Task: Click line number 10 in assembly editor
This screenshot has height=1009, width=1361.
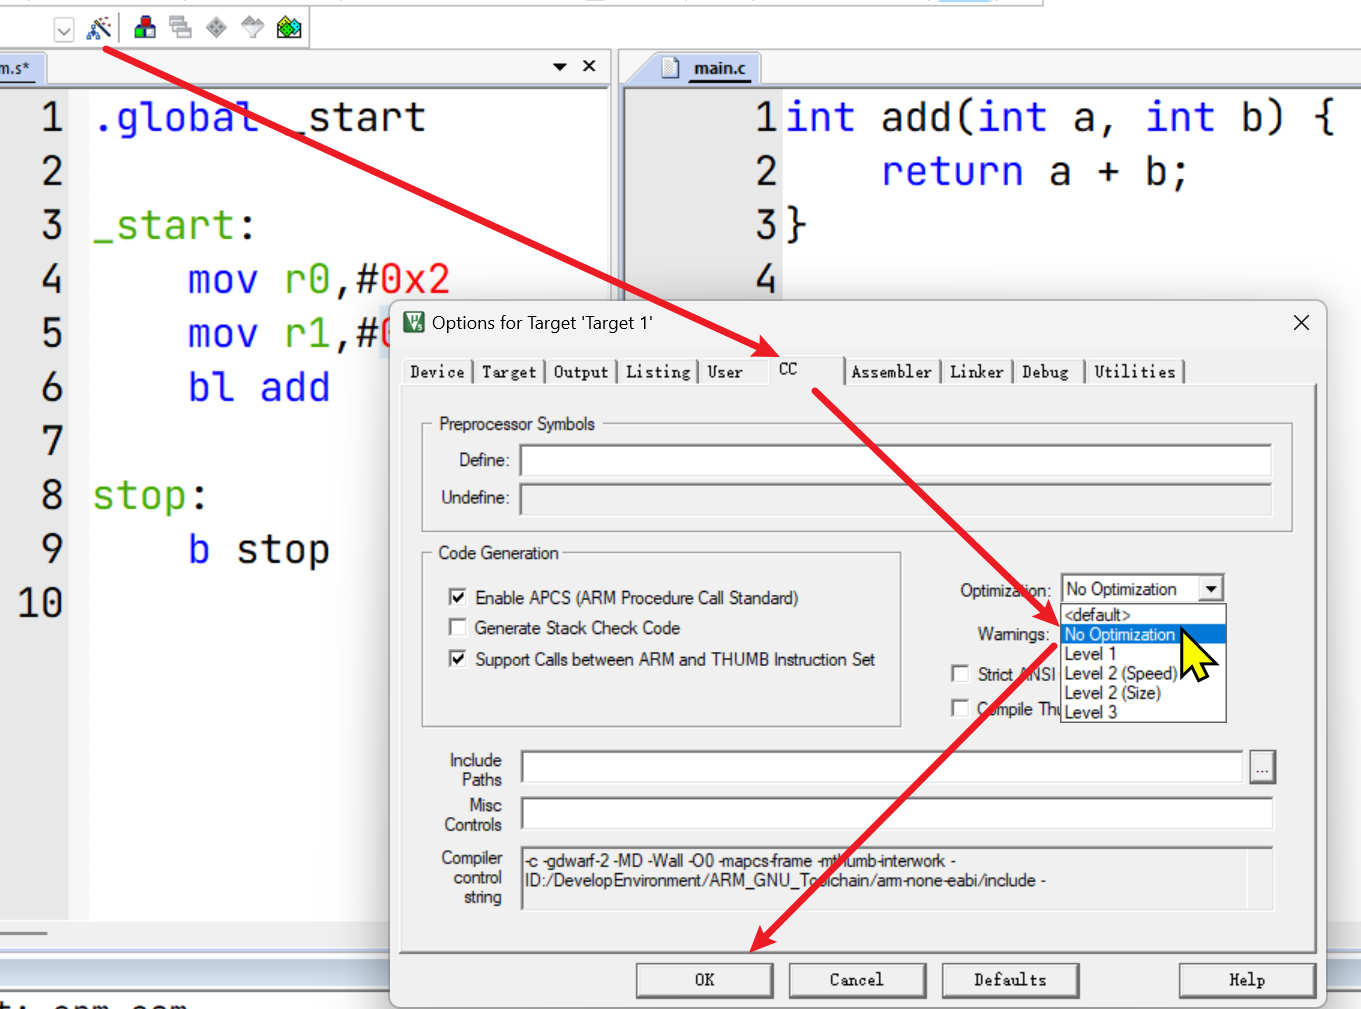Action: click(40, 603)
